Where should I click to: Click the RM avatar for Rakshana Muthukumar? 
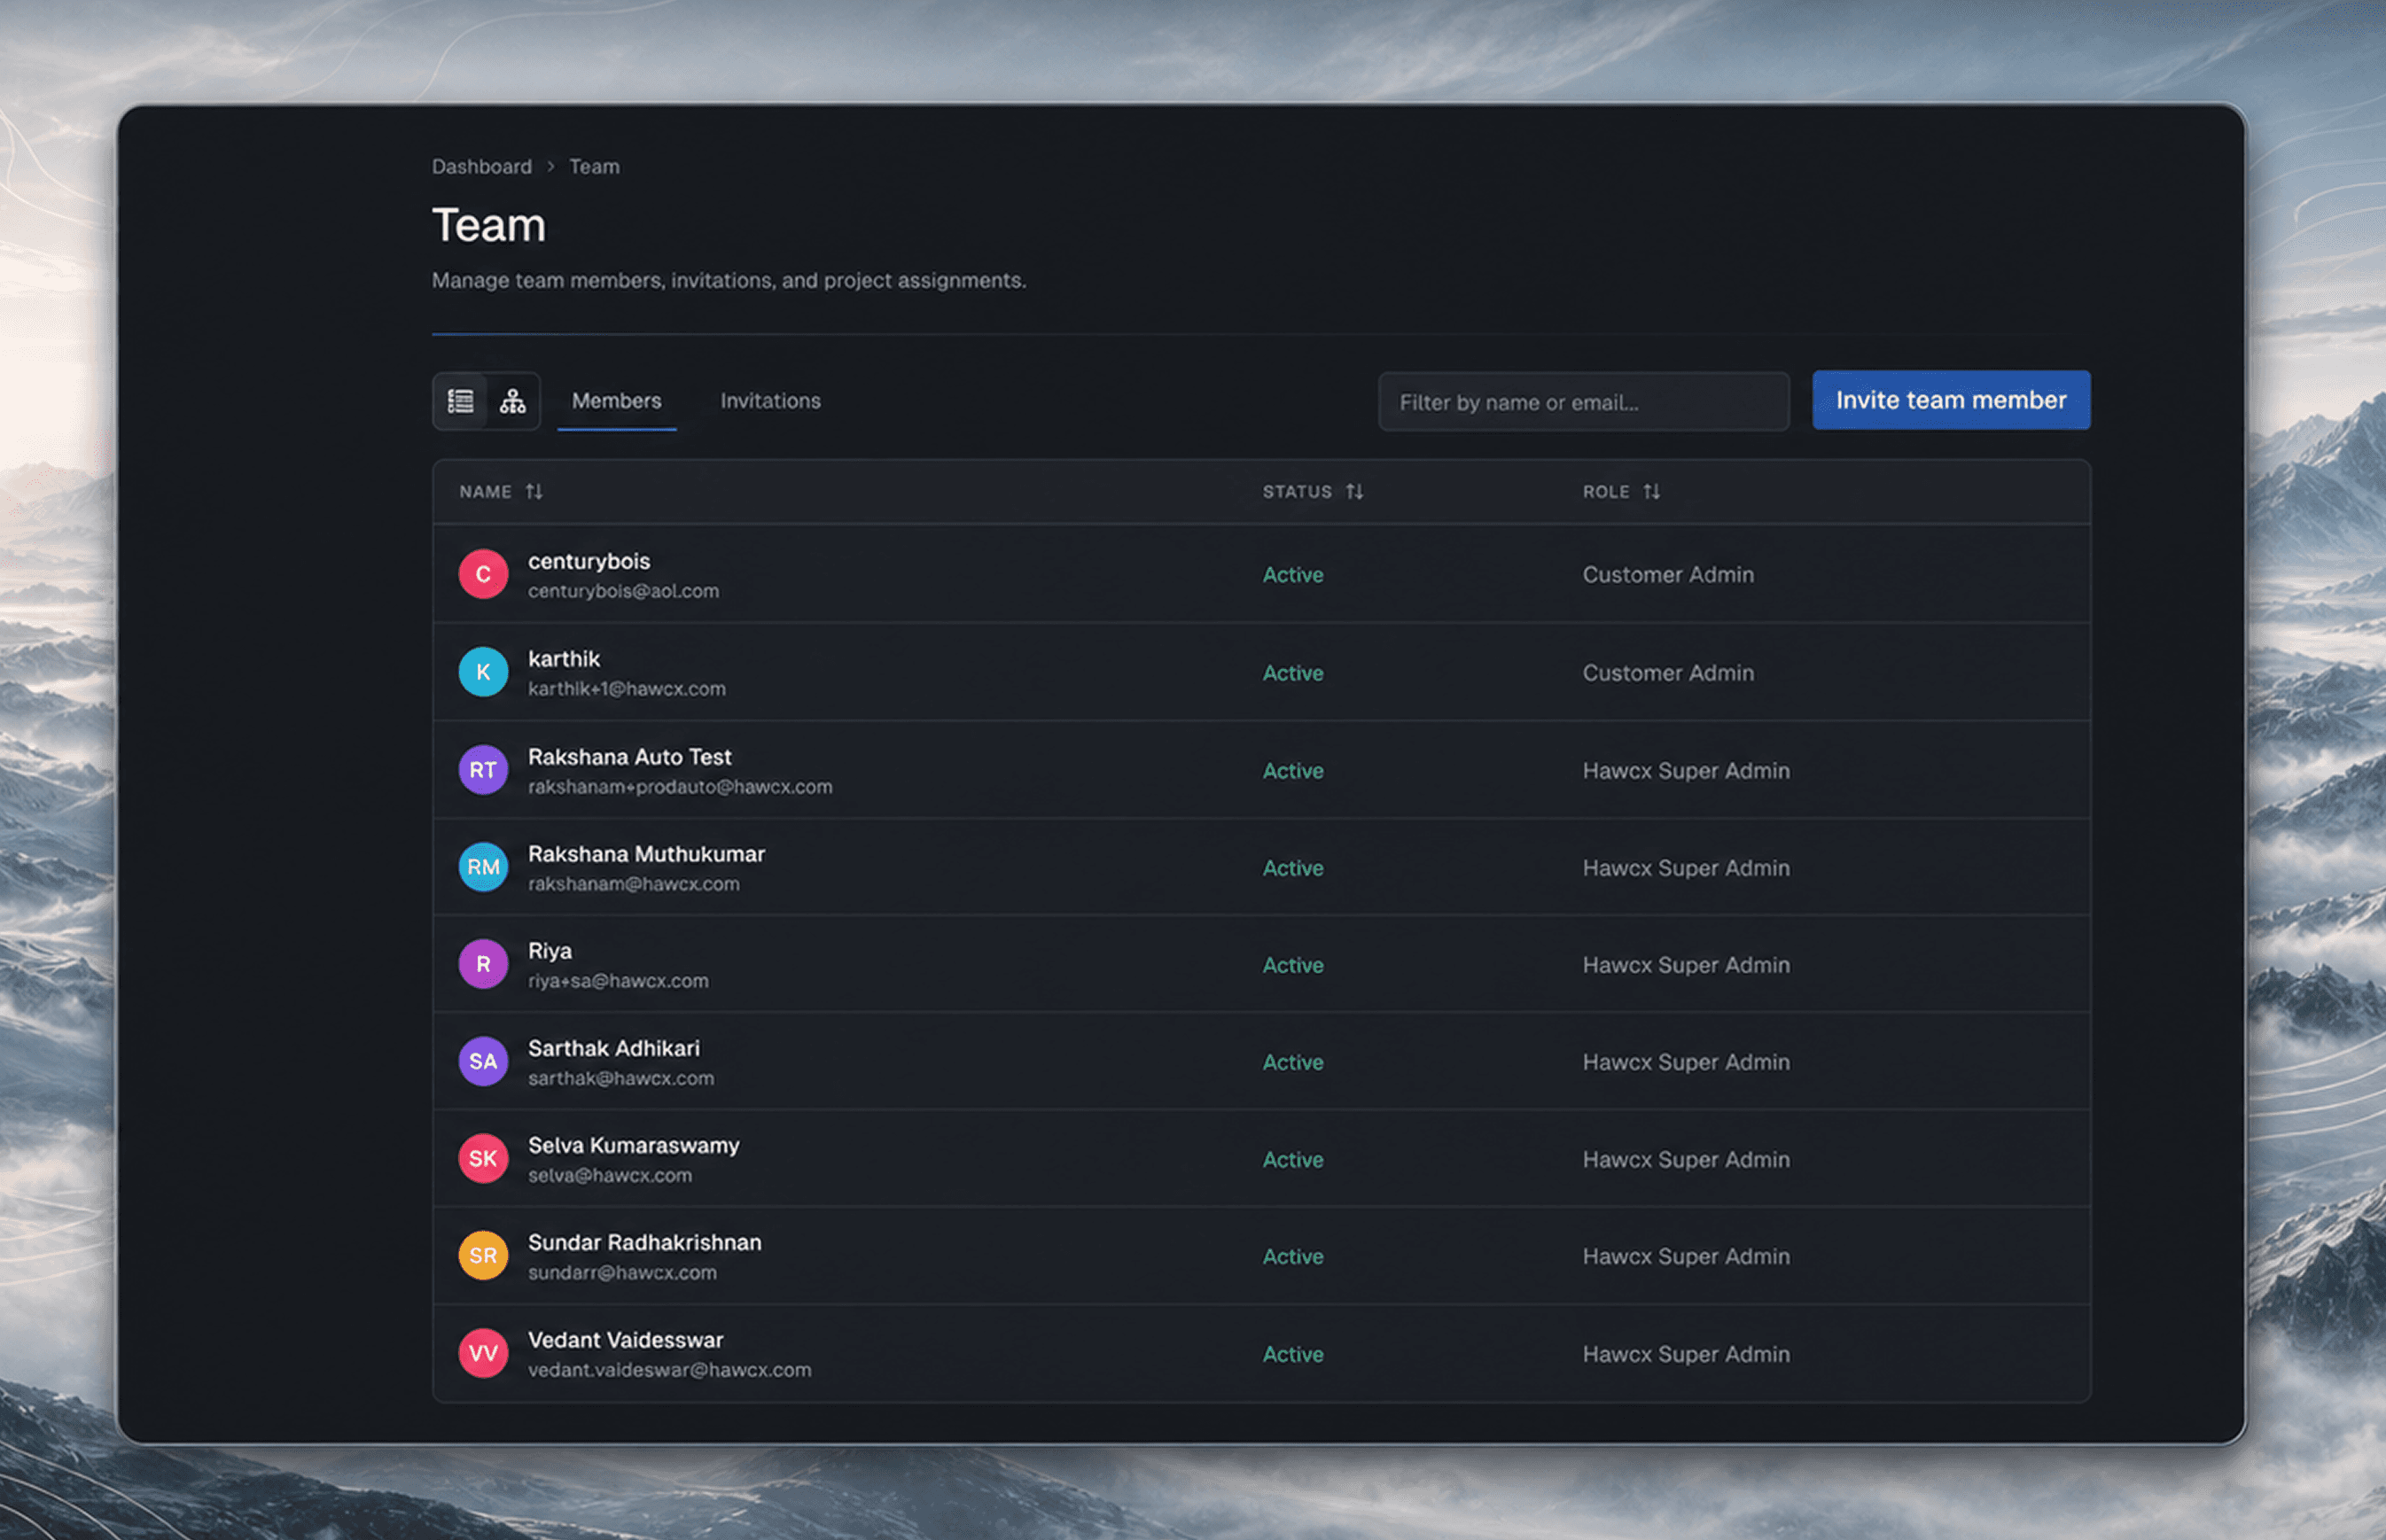483,867
